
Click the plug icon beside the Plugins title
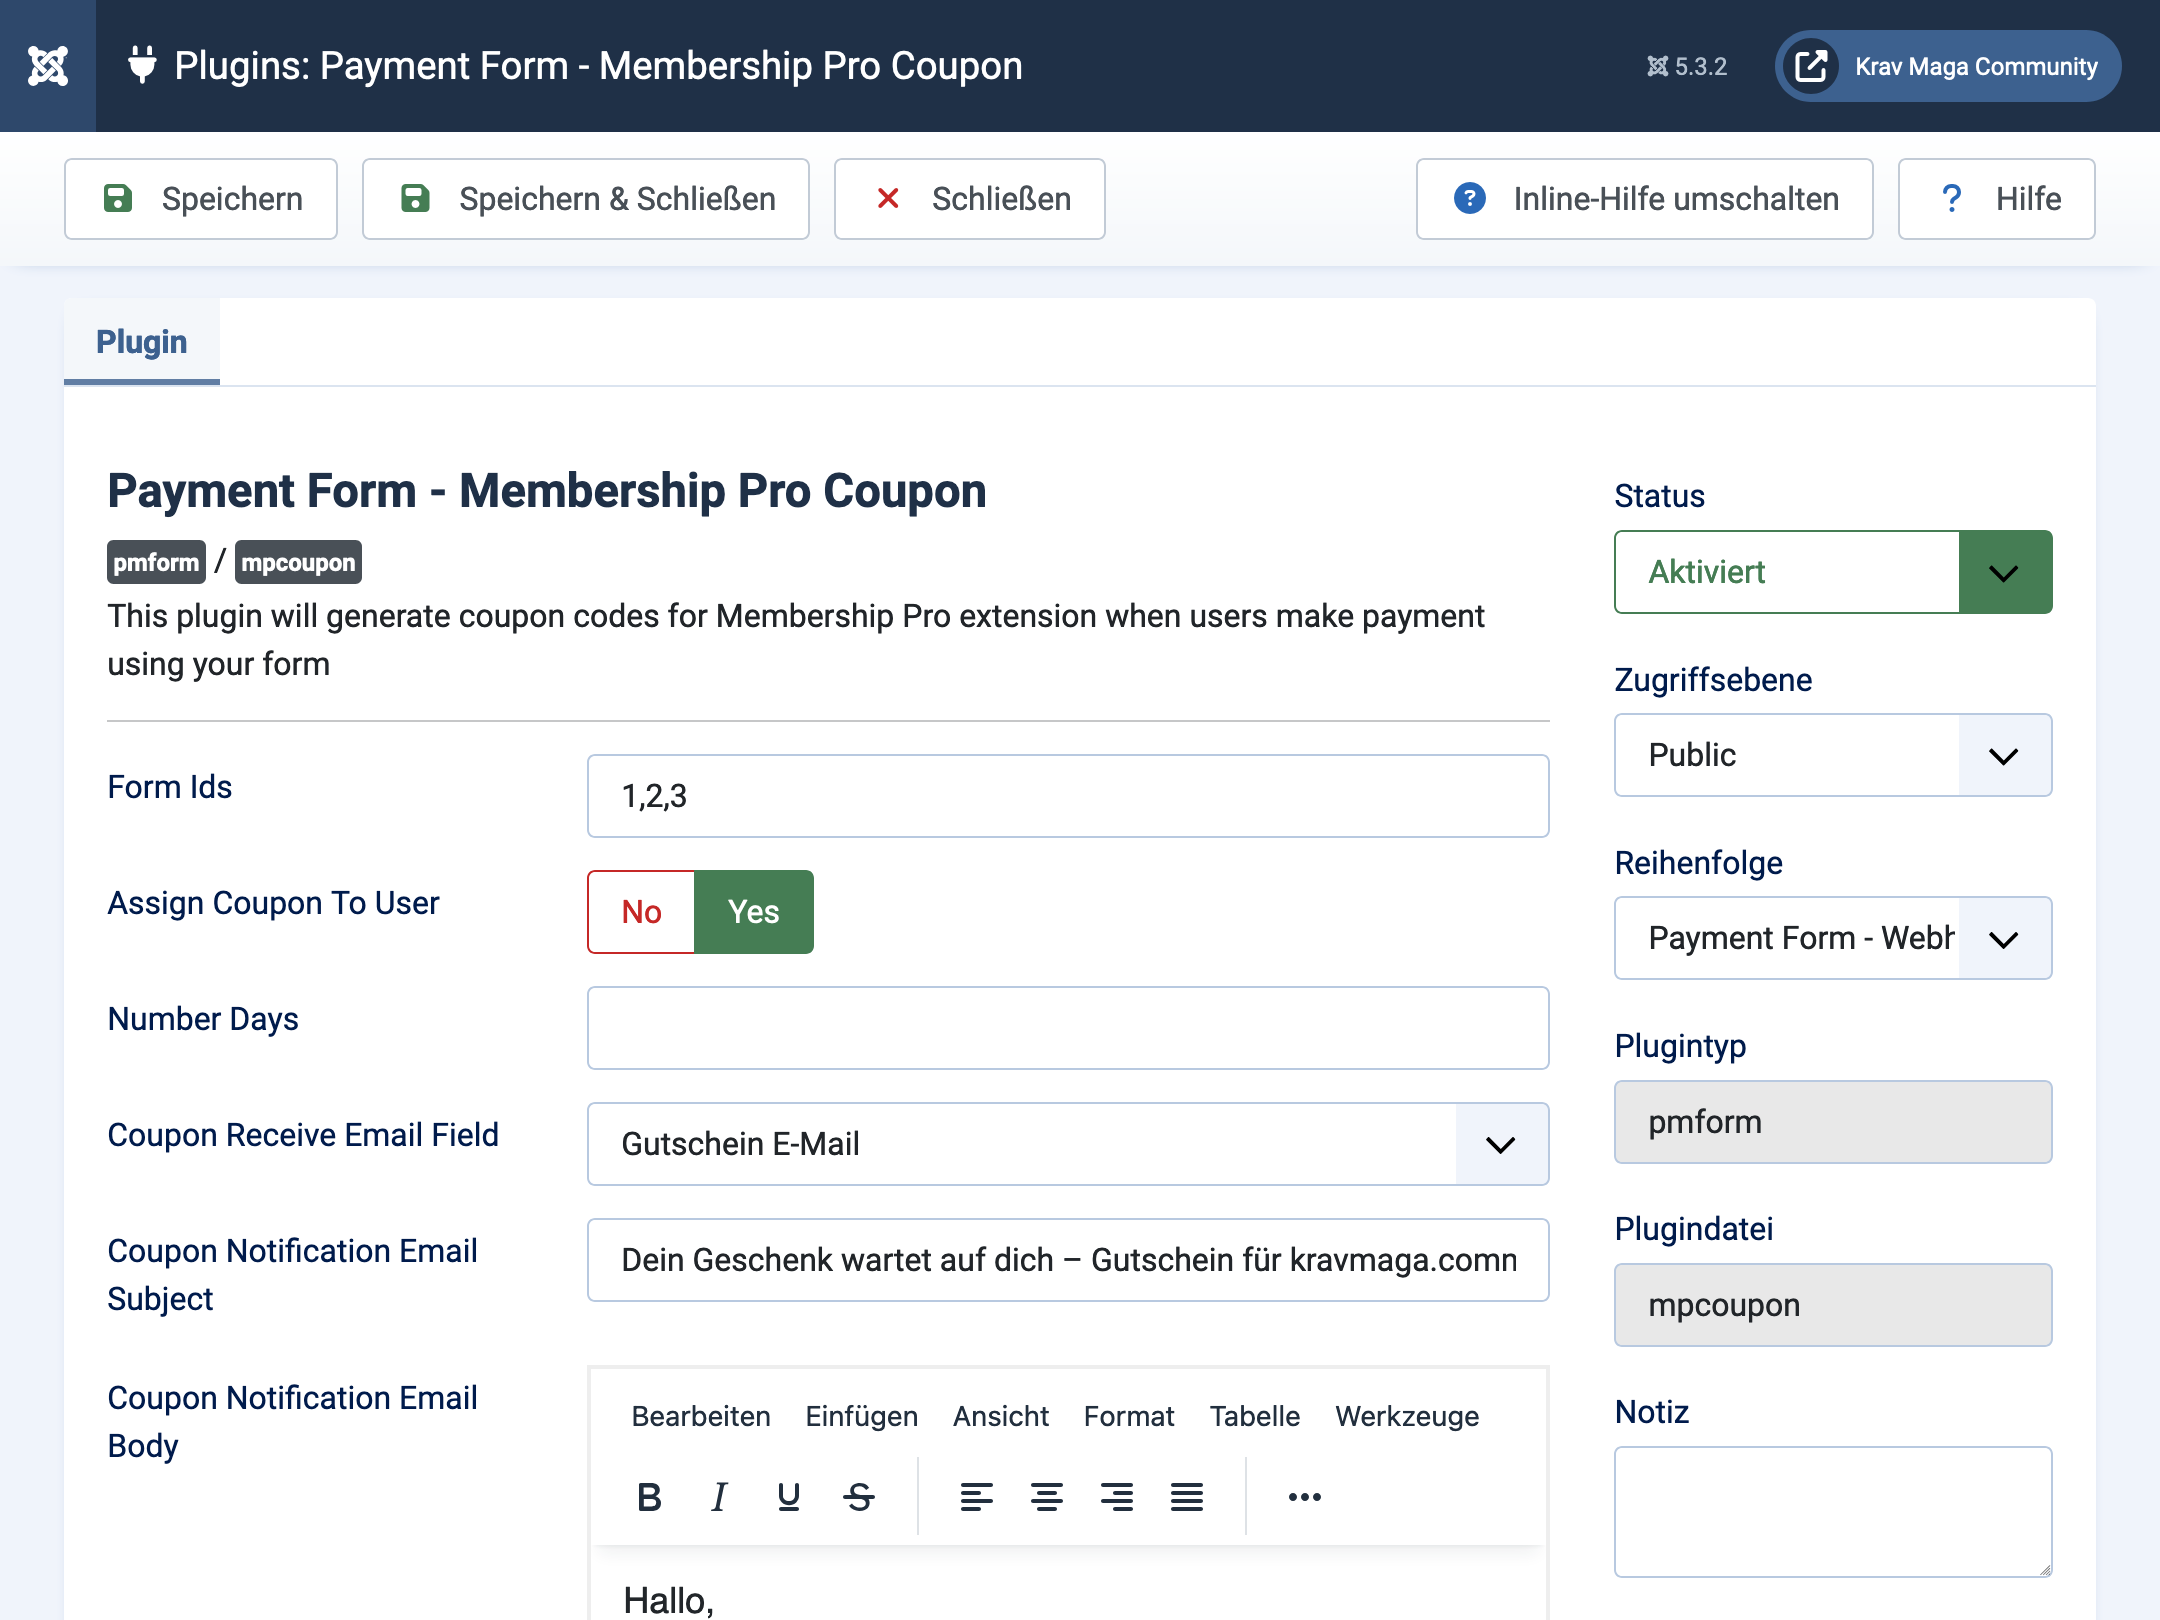tap(143, 65)
